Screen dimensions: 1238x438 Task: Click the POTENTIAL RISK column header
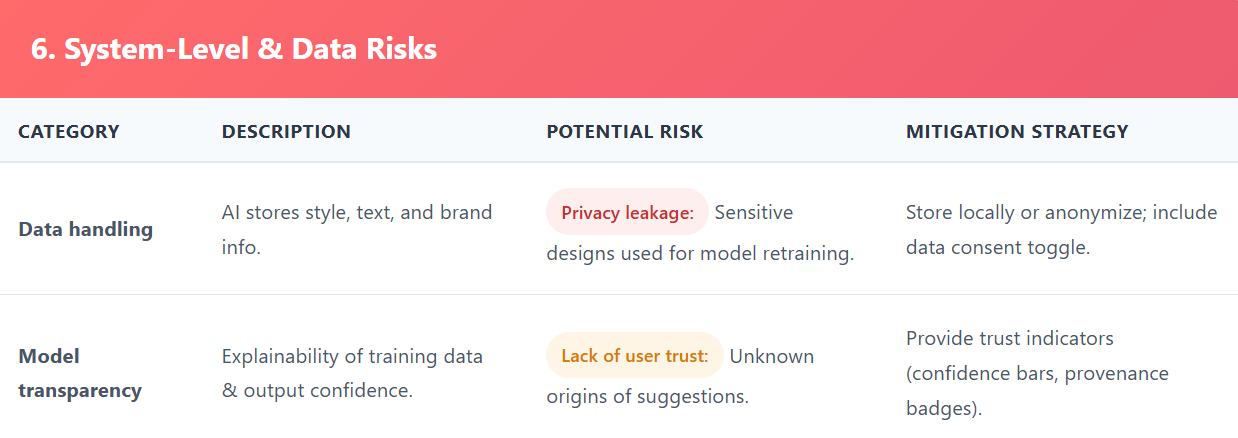[x=624, y=131]
